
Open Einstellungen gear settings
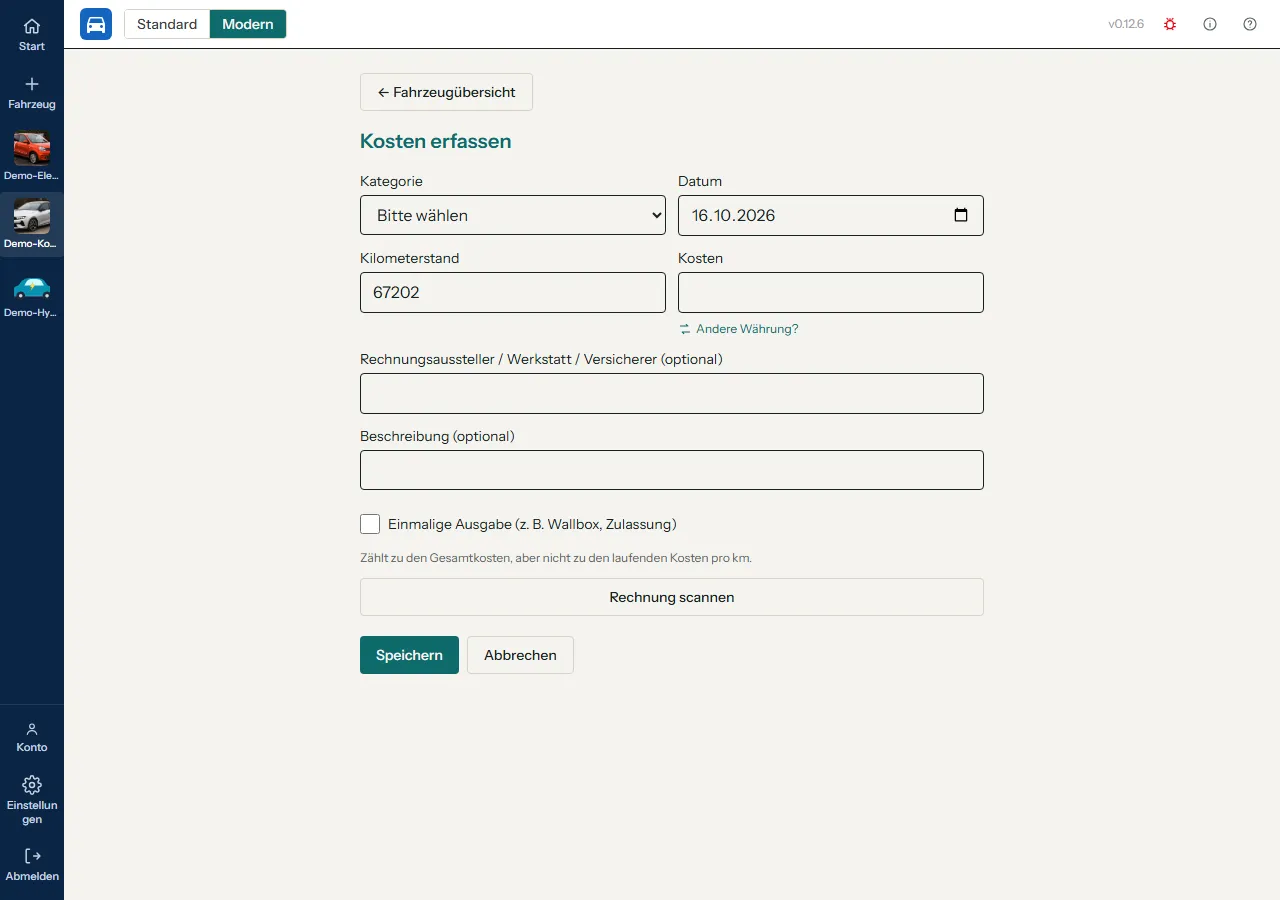[32, 799]
